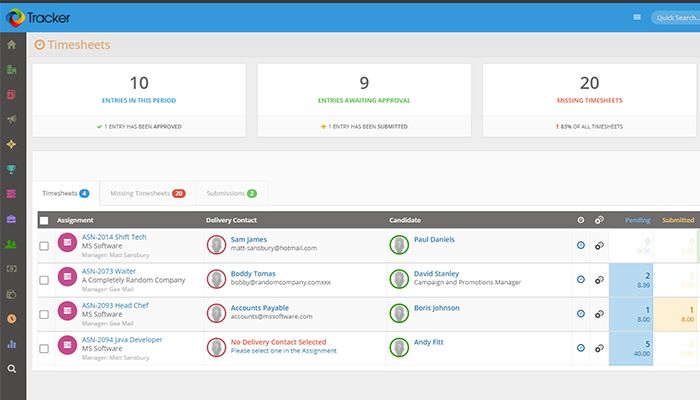Open ASN-2073 Waiter assignment link
This screenshot has height=400, width=700.
(108, 271)
